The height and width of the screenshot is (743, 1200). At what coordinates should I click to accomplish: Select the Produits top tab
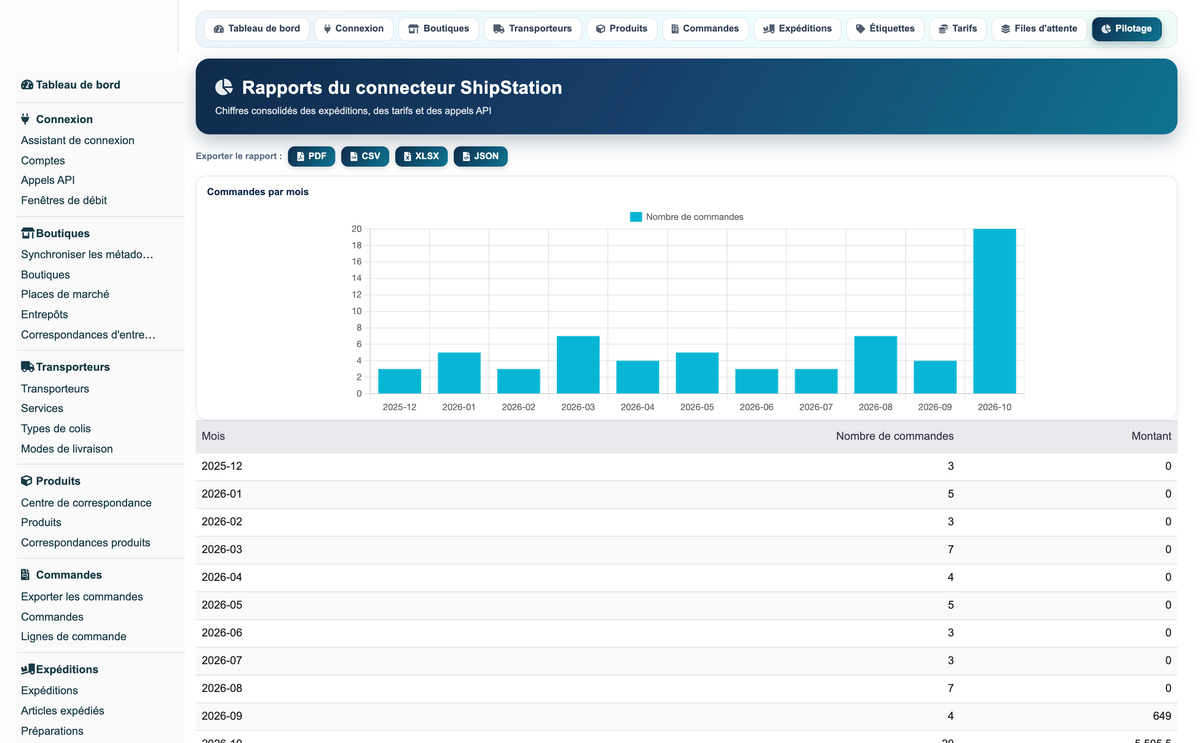pyautogui.click(x=621, y=29)
